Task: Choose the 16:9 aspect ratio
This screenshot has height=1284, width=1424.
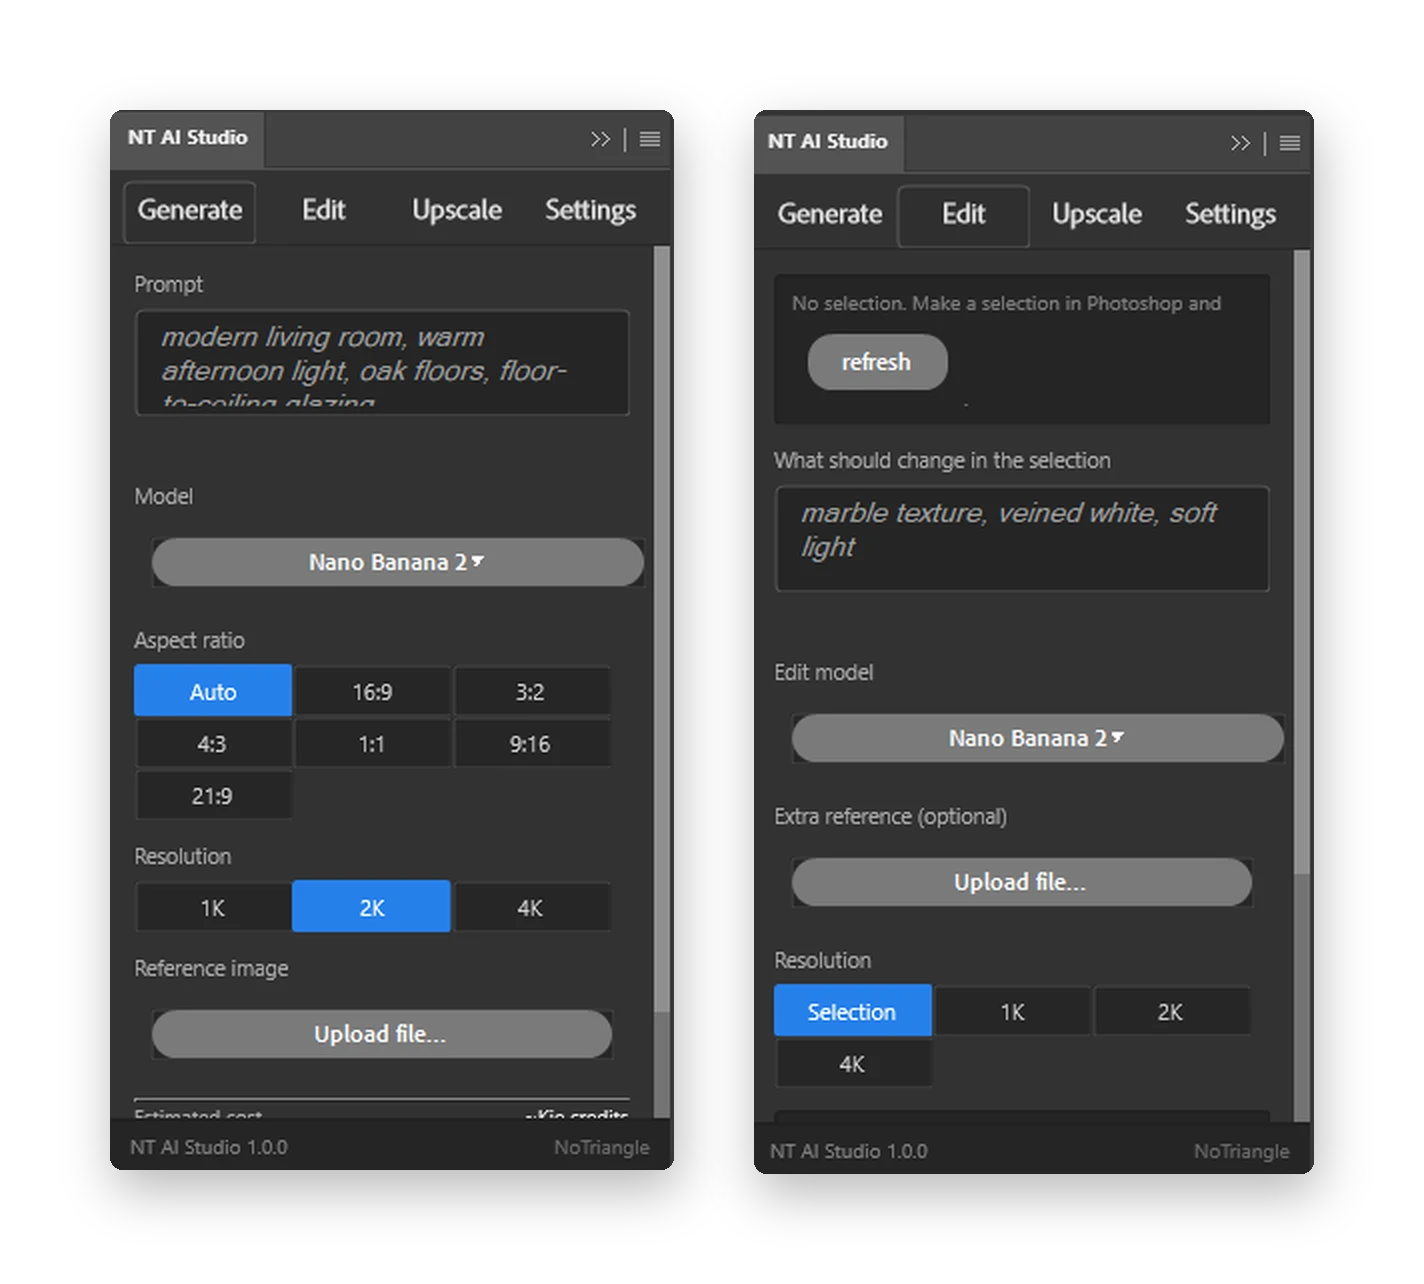Action: [x=372, y=691]
